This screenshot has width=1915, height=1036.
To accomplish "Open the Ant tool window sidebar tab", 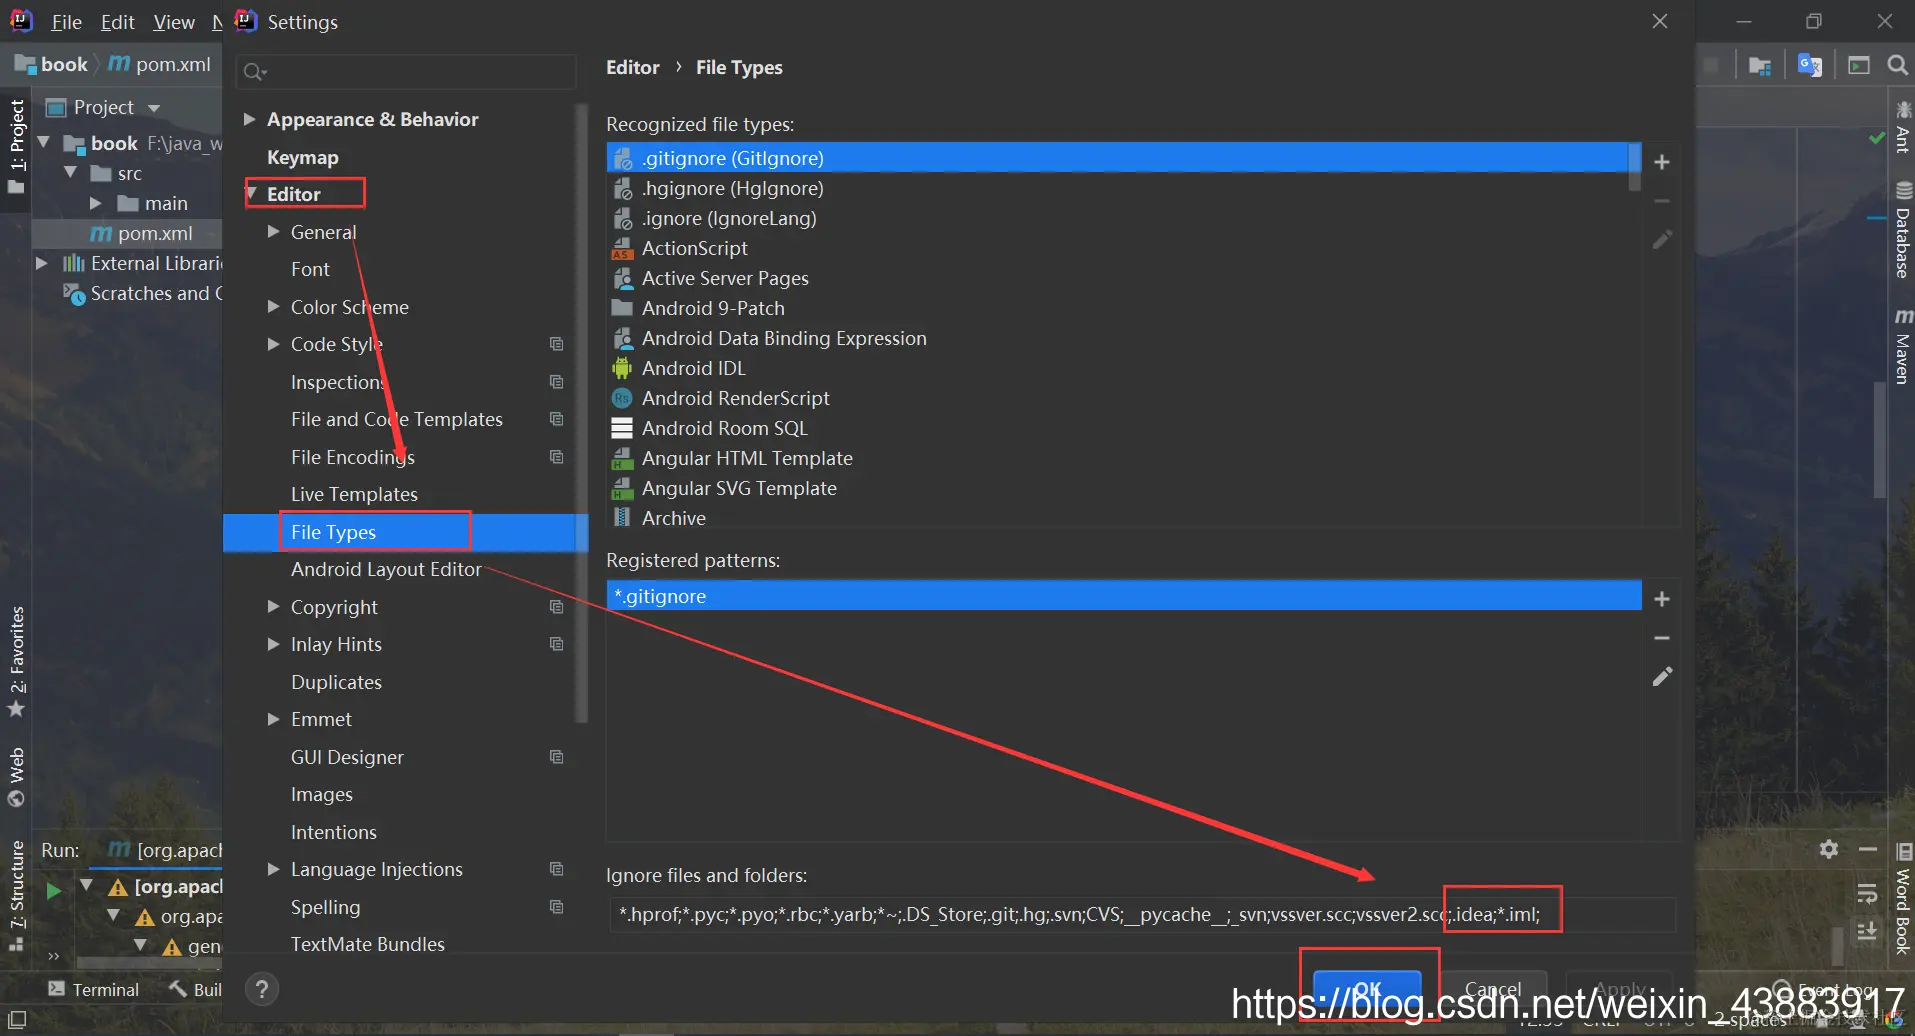I will click(x=1903, y=127).
